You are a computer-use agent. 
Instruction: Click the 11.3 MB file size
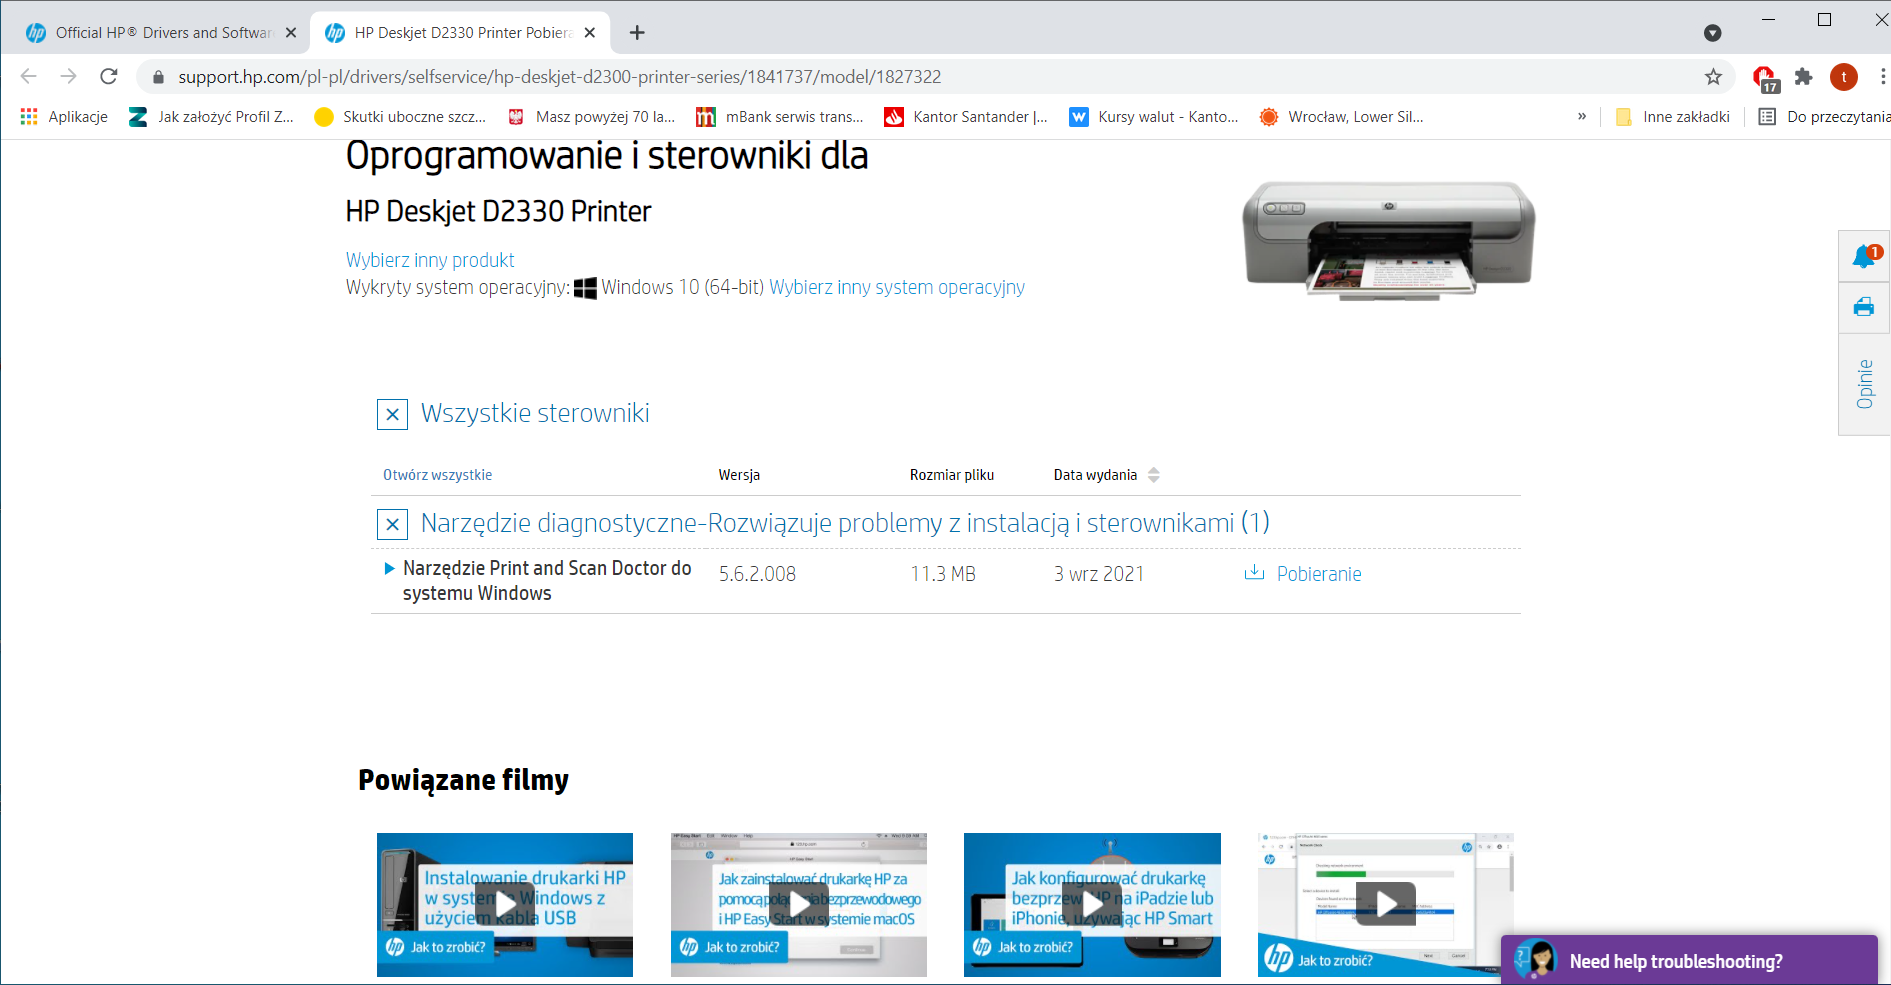(x=943, y=574)
